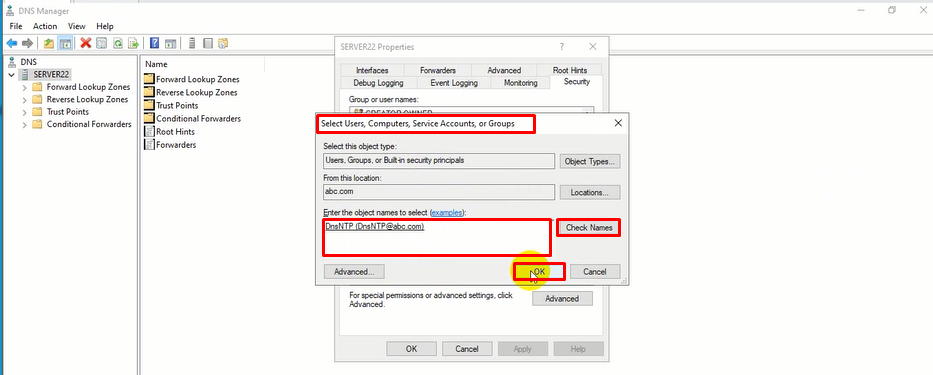Go up one level with folder-arrow icon
933x375 pixels.
pyautogui.click(x=49, y=43)
